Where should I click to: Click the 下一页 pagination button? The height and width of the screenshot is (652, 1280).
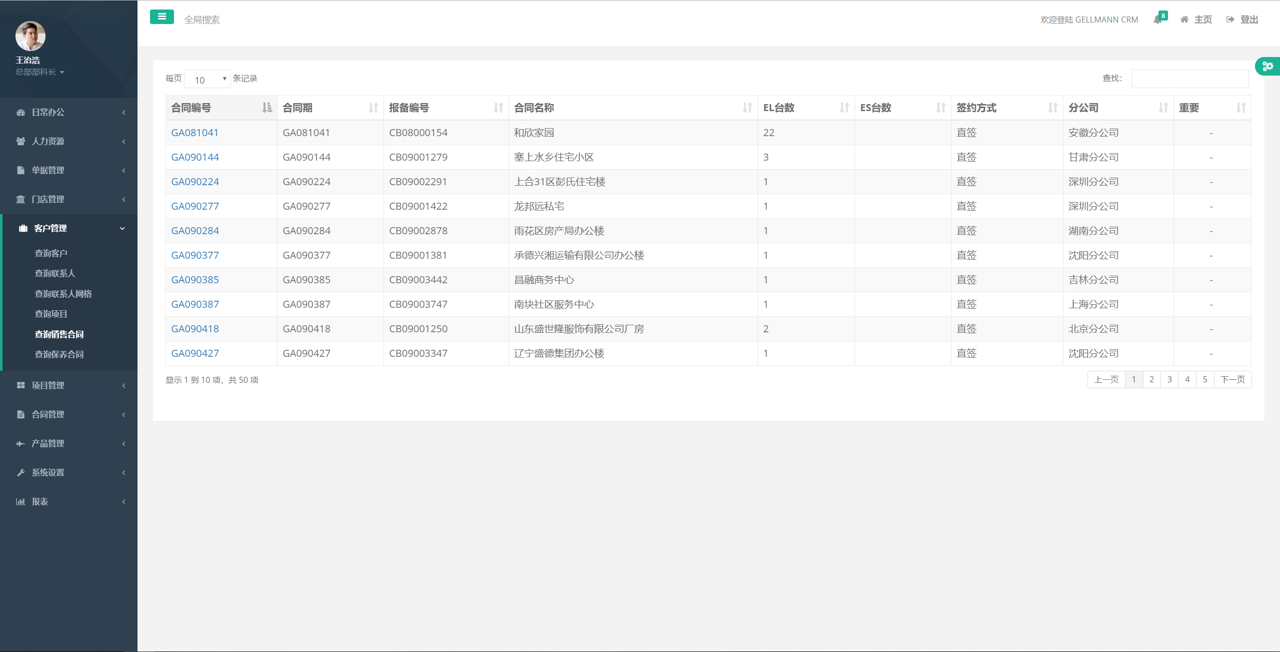[x=1232, y=380]
